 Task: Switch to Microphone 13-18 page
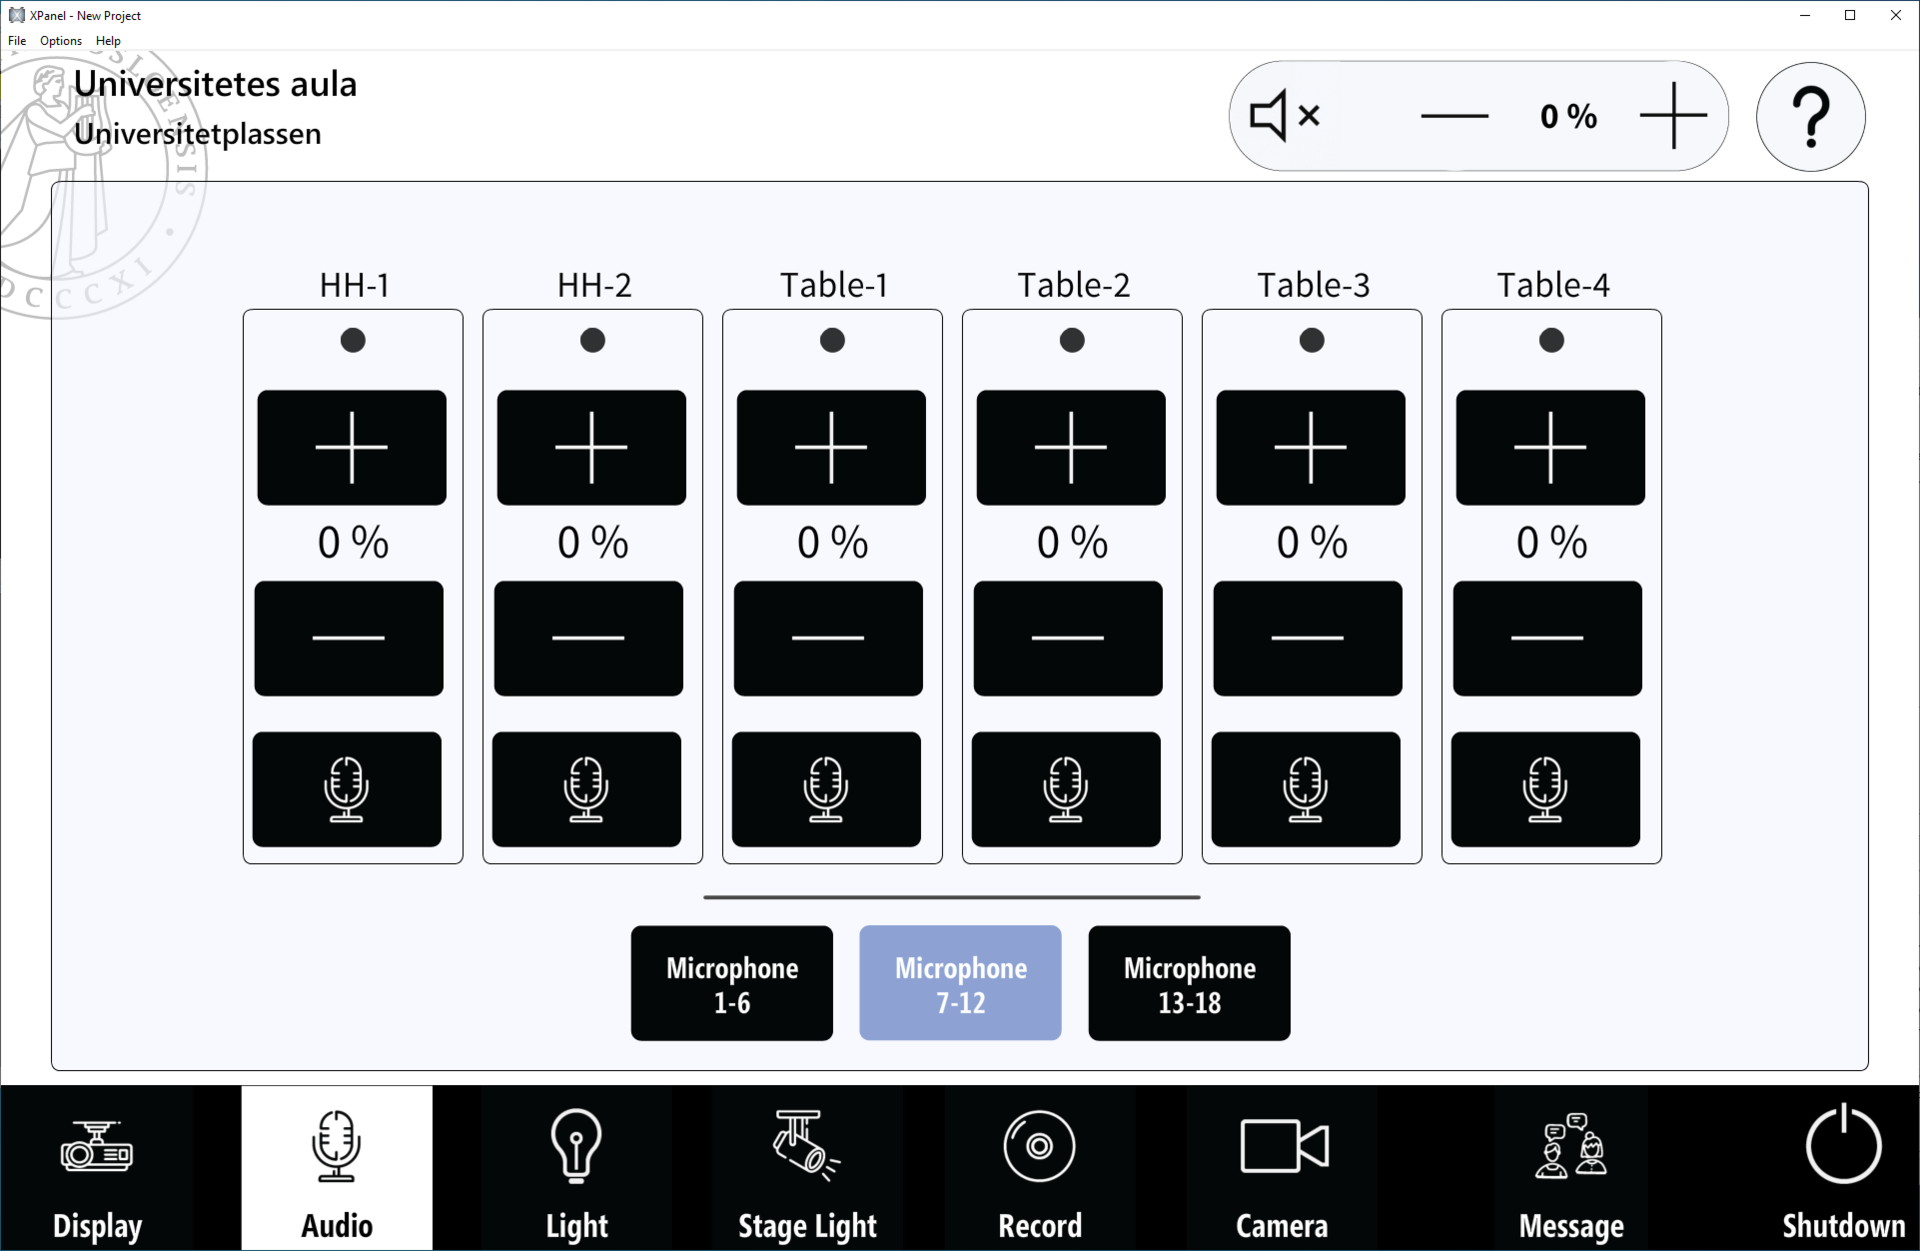[1190, 983]
